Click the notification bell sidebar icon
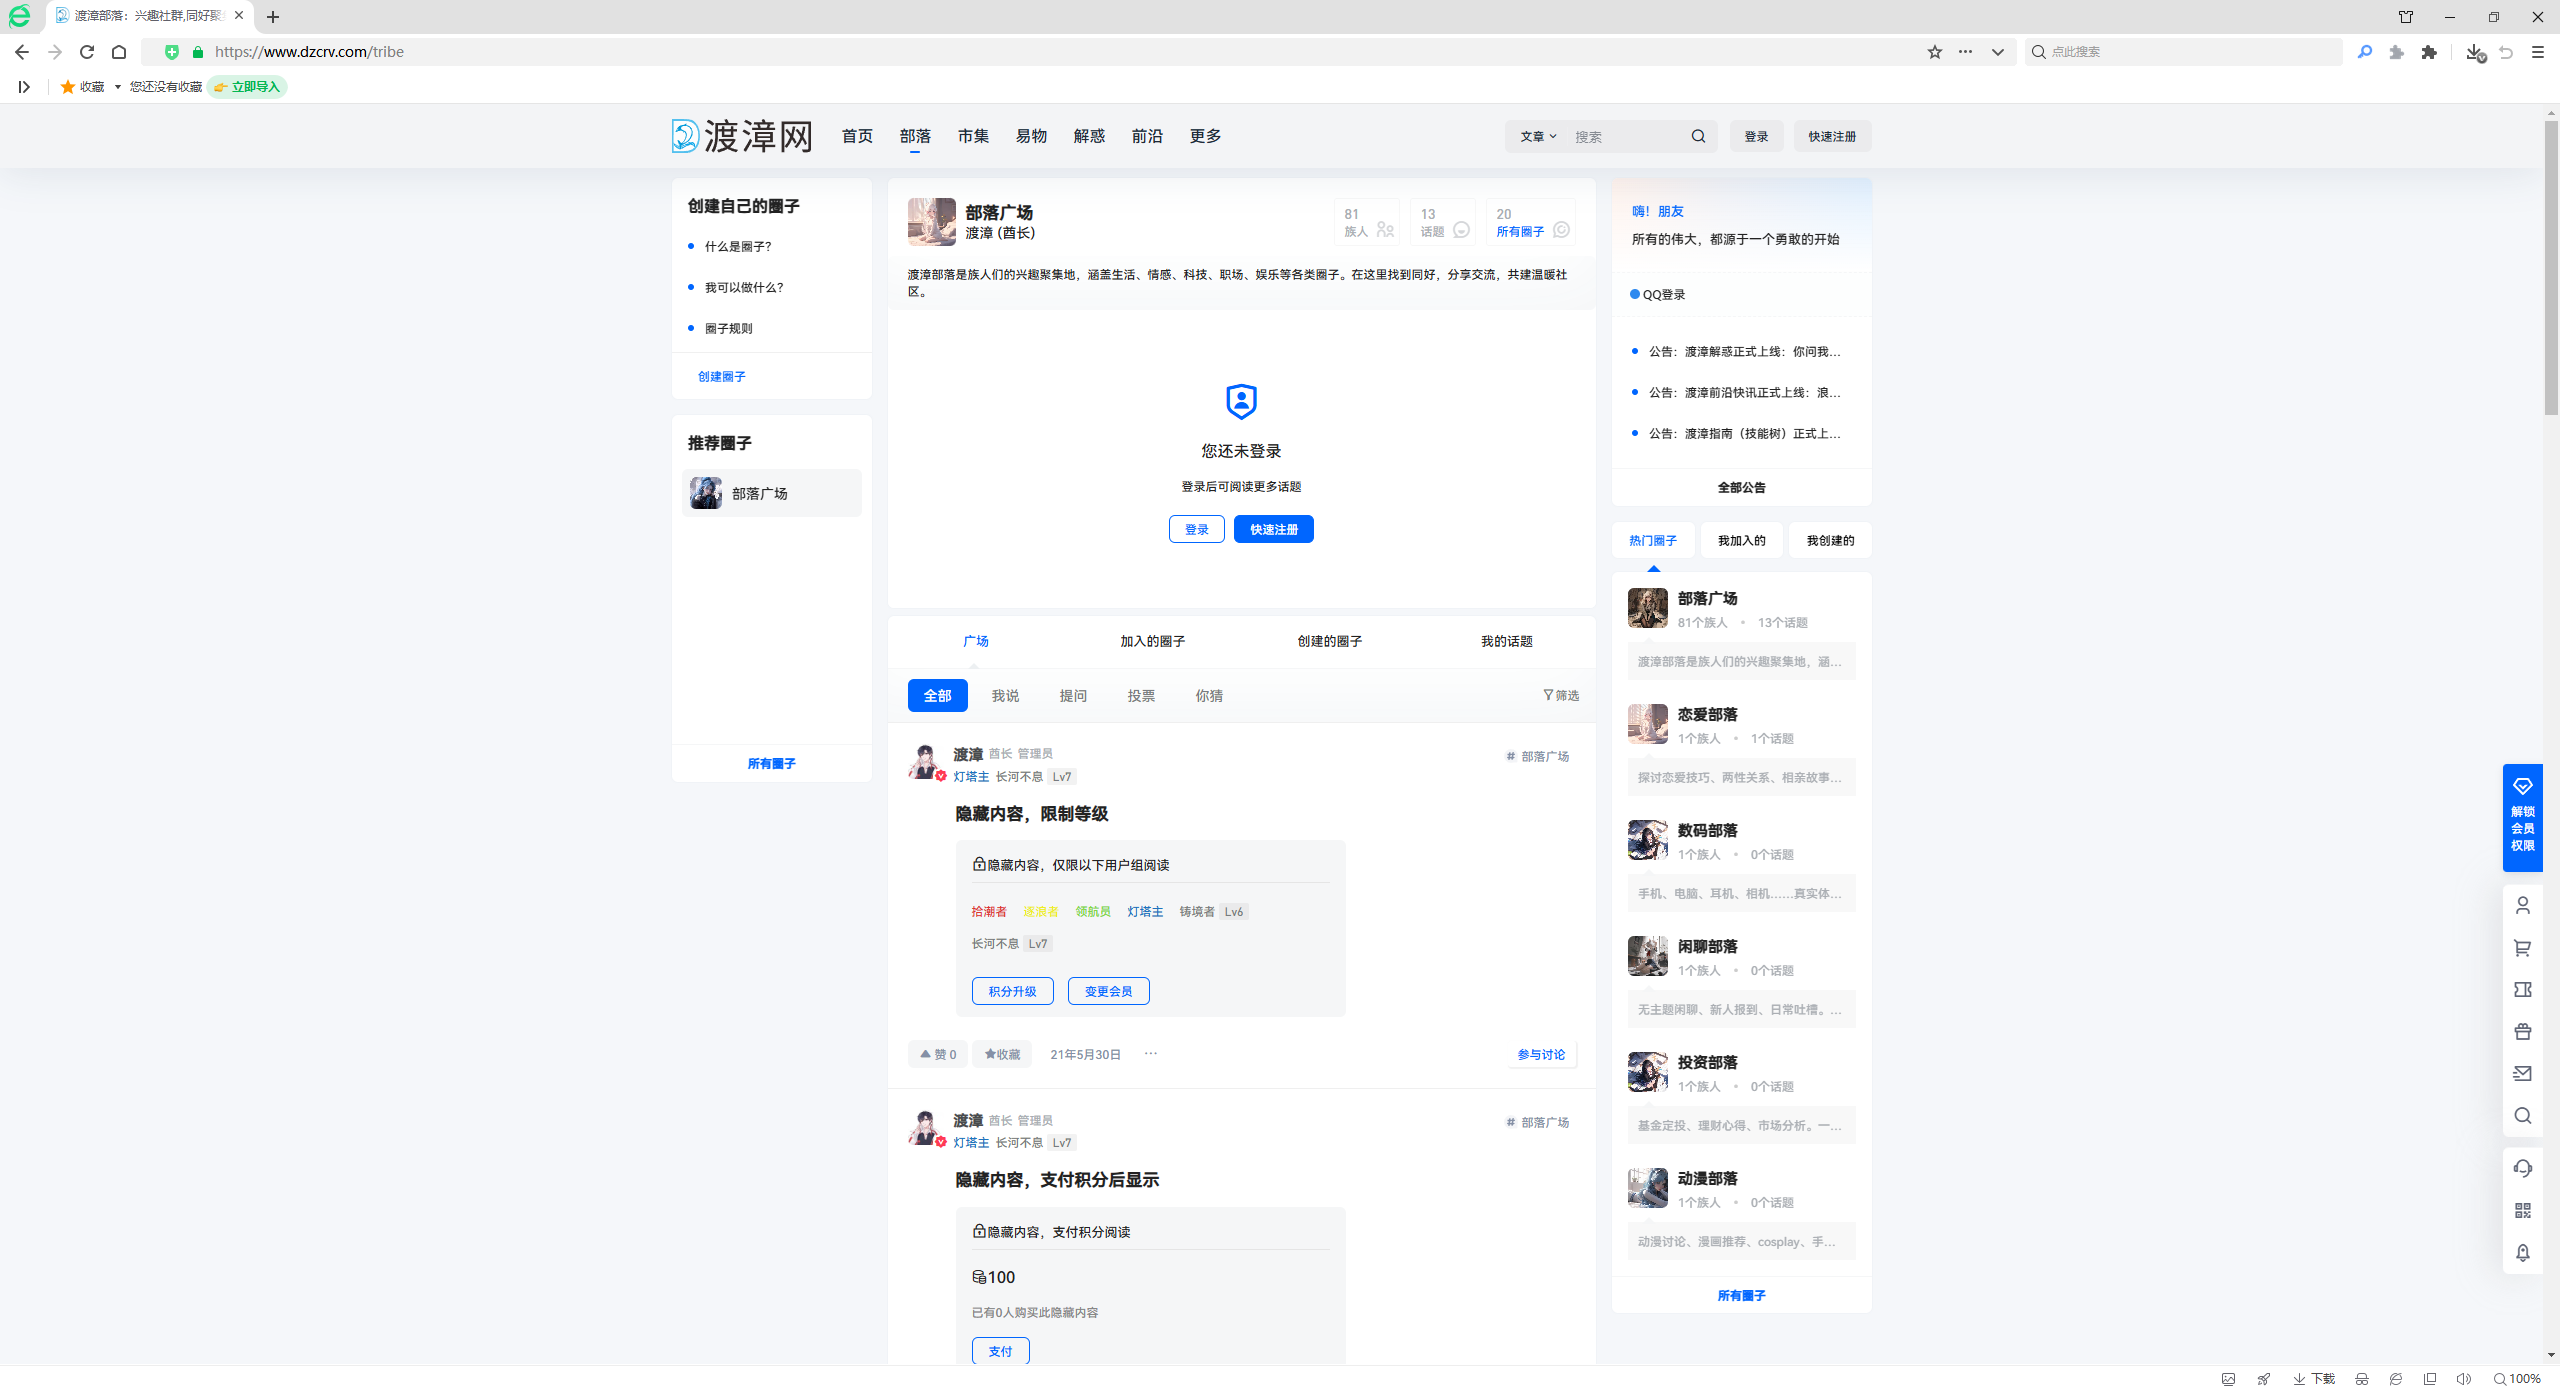Screen dimensions: 2560x1392 [x=2522, y=1253]
